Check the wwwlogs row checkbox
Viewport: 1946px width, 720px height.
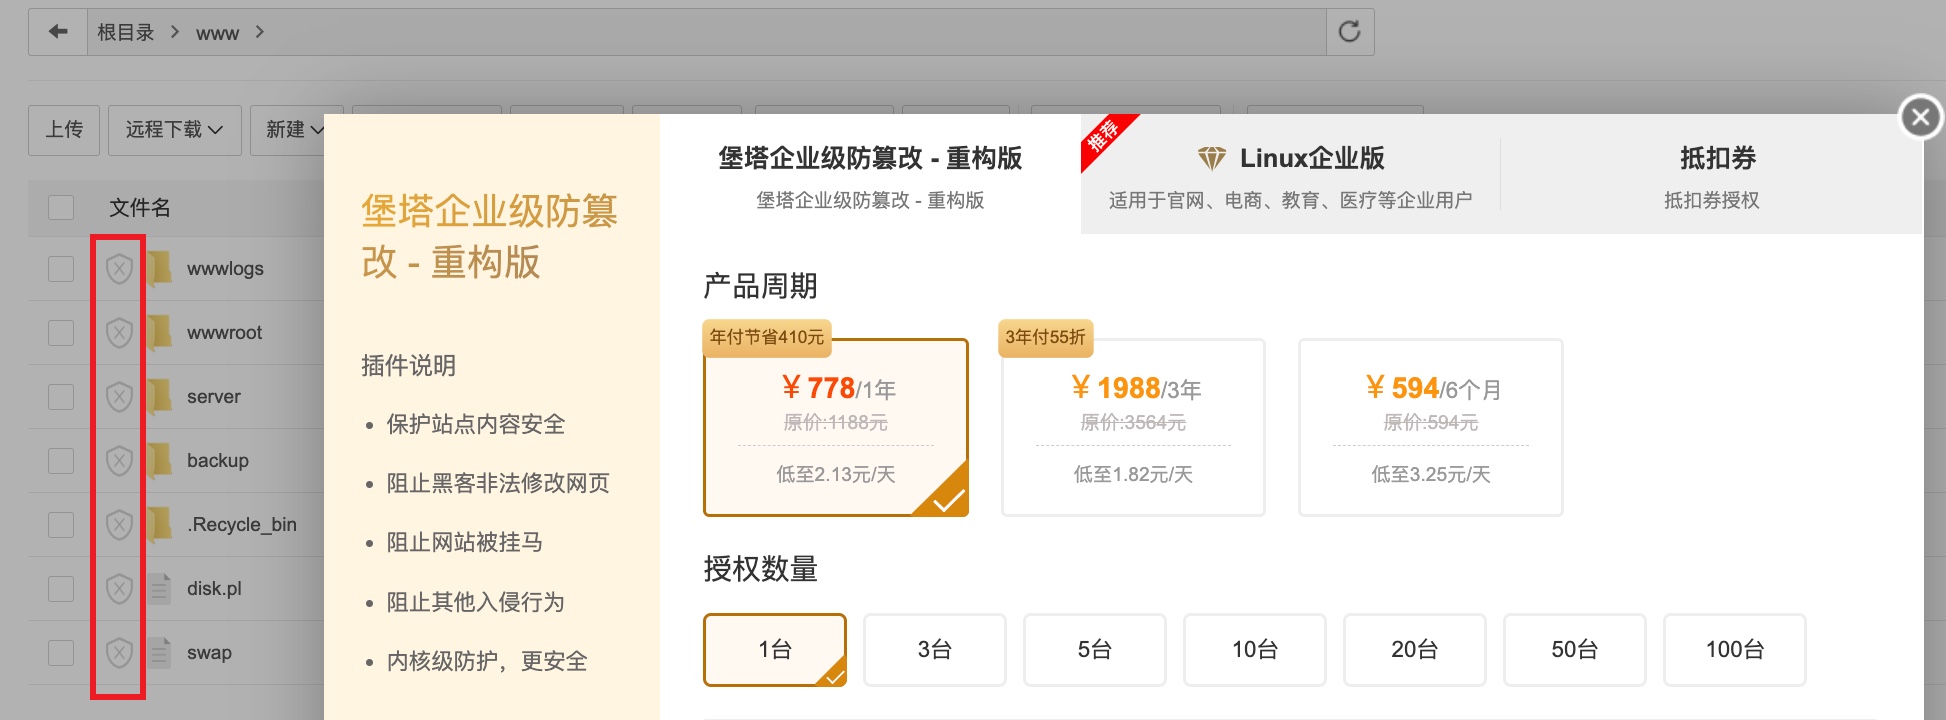pos(61,268)
